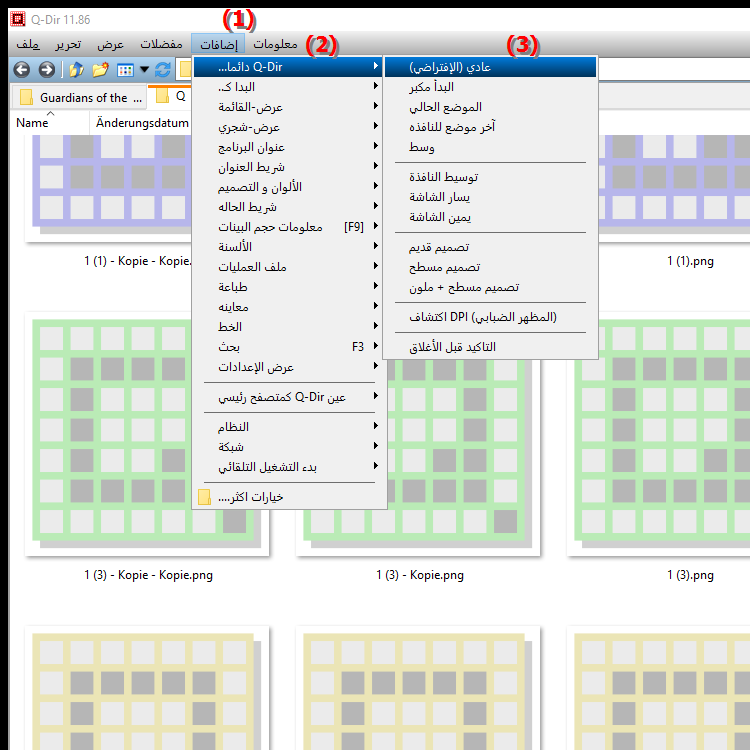Open the بدء التشغيل التلقائي submenu
Image resolution: width=750 pixels, height=750 pixels.
pyautogui.click(x=288, y=467)
